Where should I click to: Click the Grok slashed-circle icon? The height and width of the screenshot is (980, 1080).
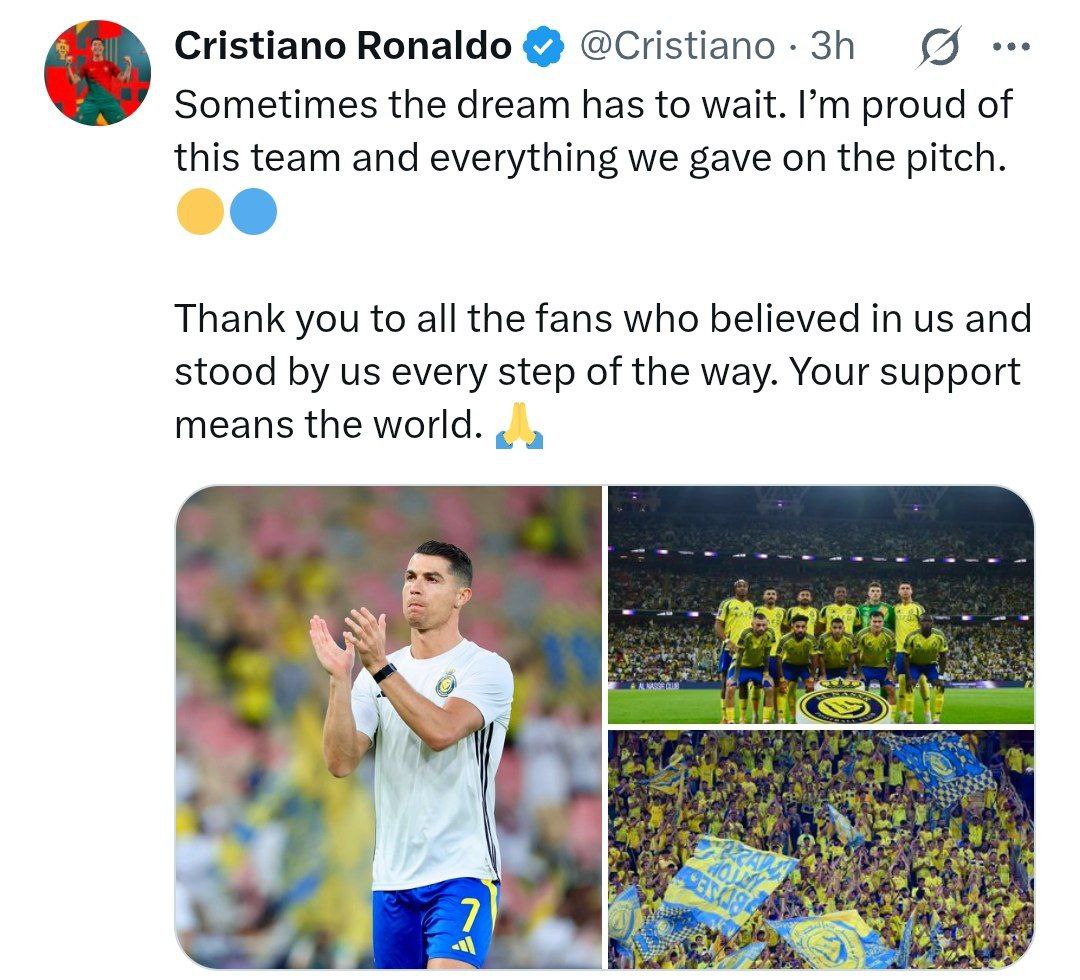pyautogui.click(x=937, y=47)
